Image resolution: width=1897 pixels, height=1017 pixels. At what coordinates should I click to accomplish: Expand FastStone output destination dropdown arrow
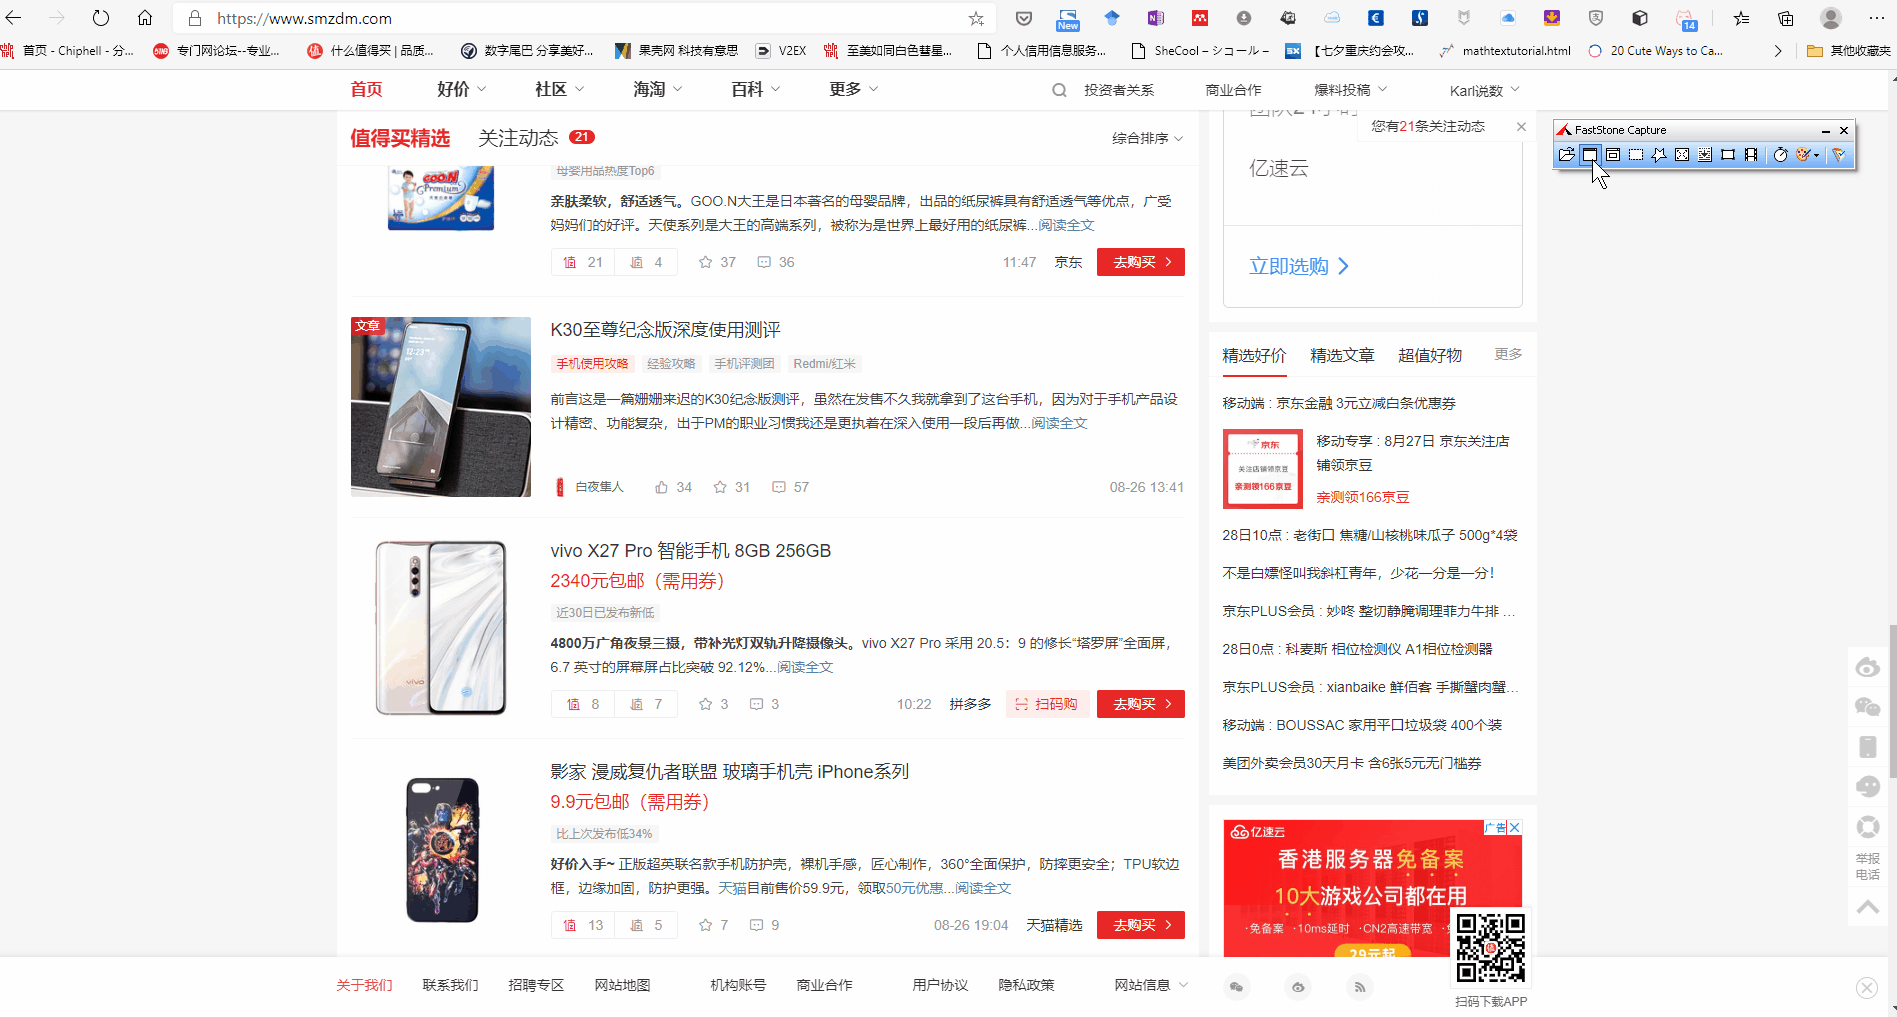coord(1817,155)
